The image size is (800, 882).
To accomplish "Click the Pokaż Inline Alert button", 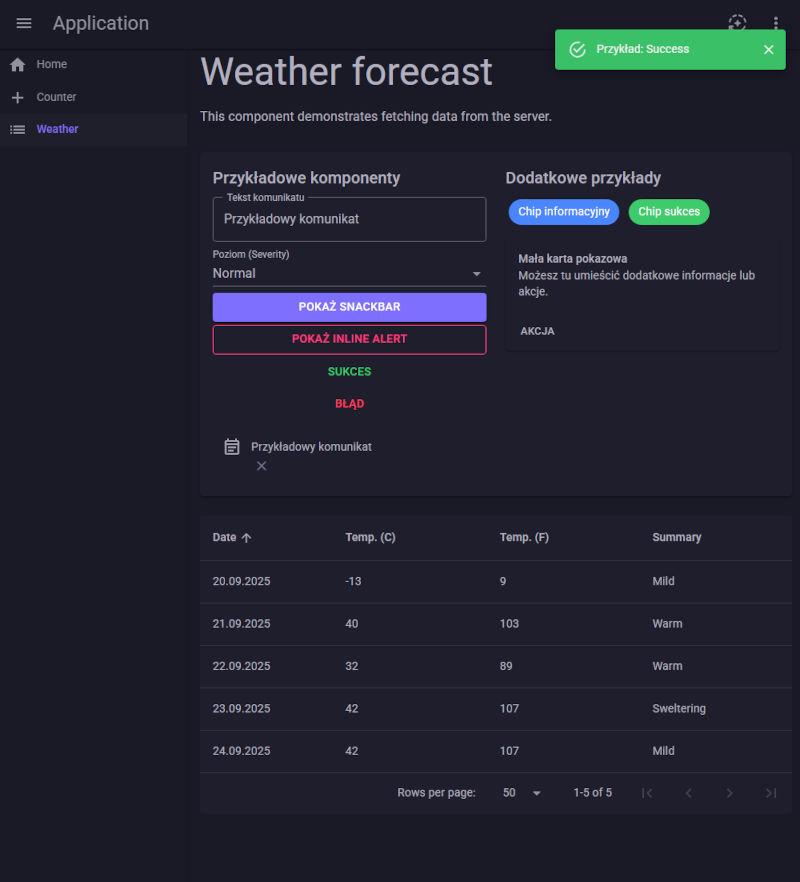I will tap(349, 339).
